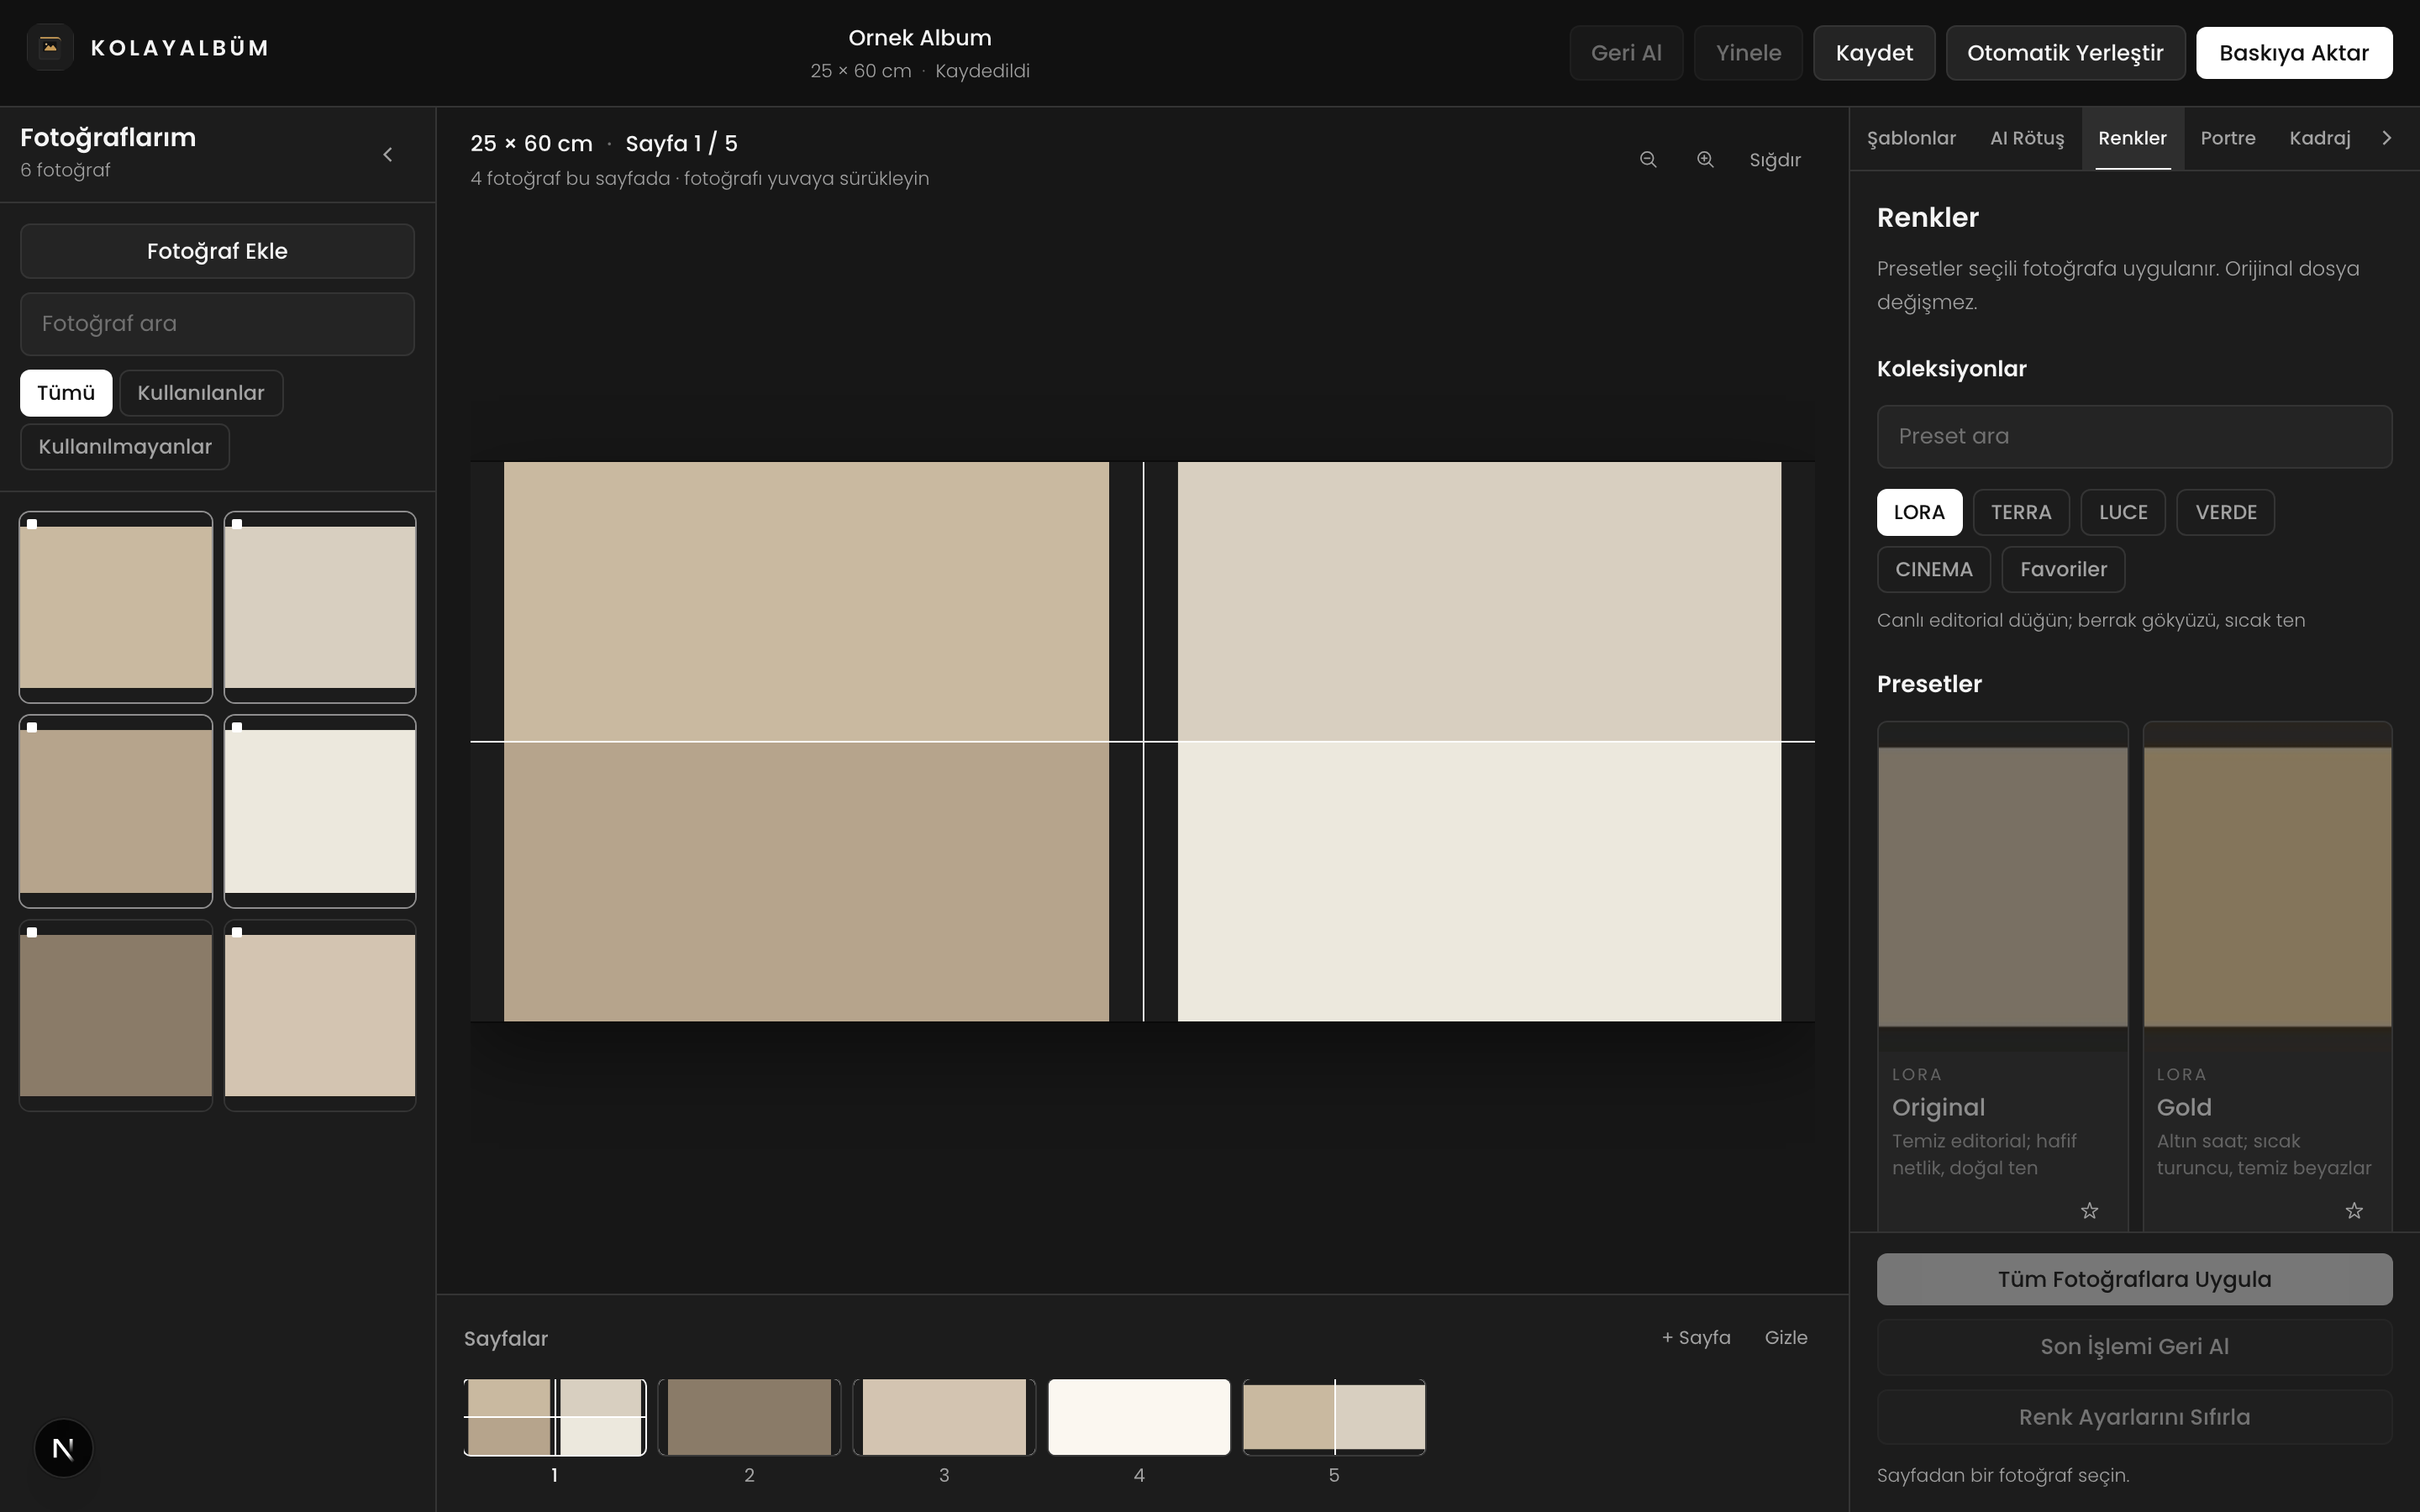The height and width of the screenshot is (1512, 2420).
Task: Open the Portre tab
Action: click(2228, 138)
